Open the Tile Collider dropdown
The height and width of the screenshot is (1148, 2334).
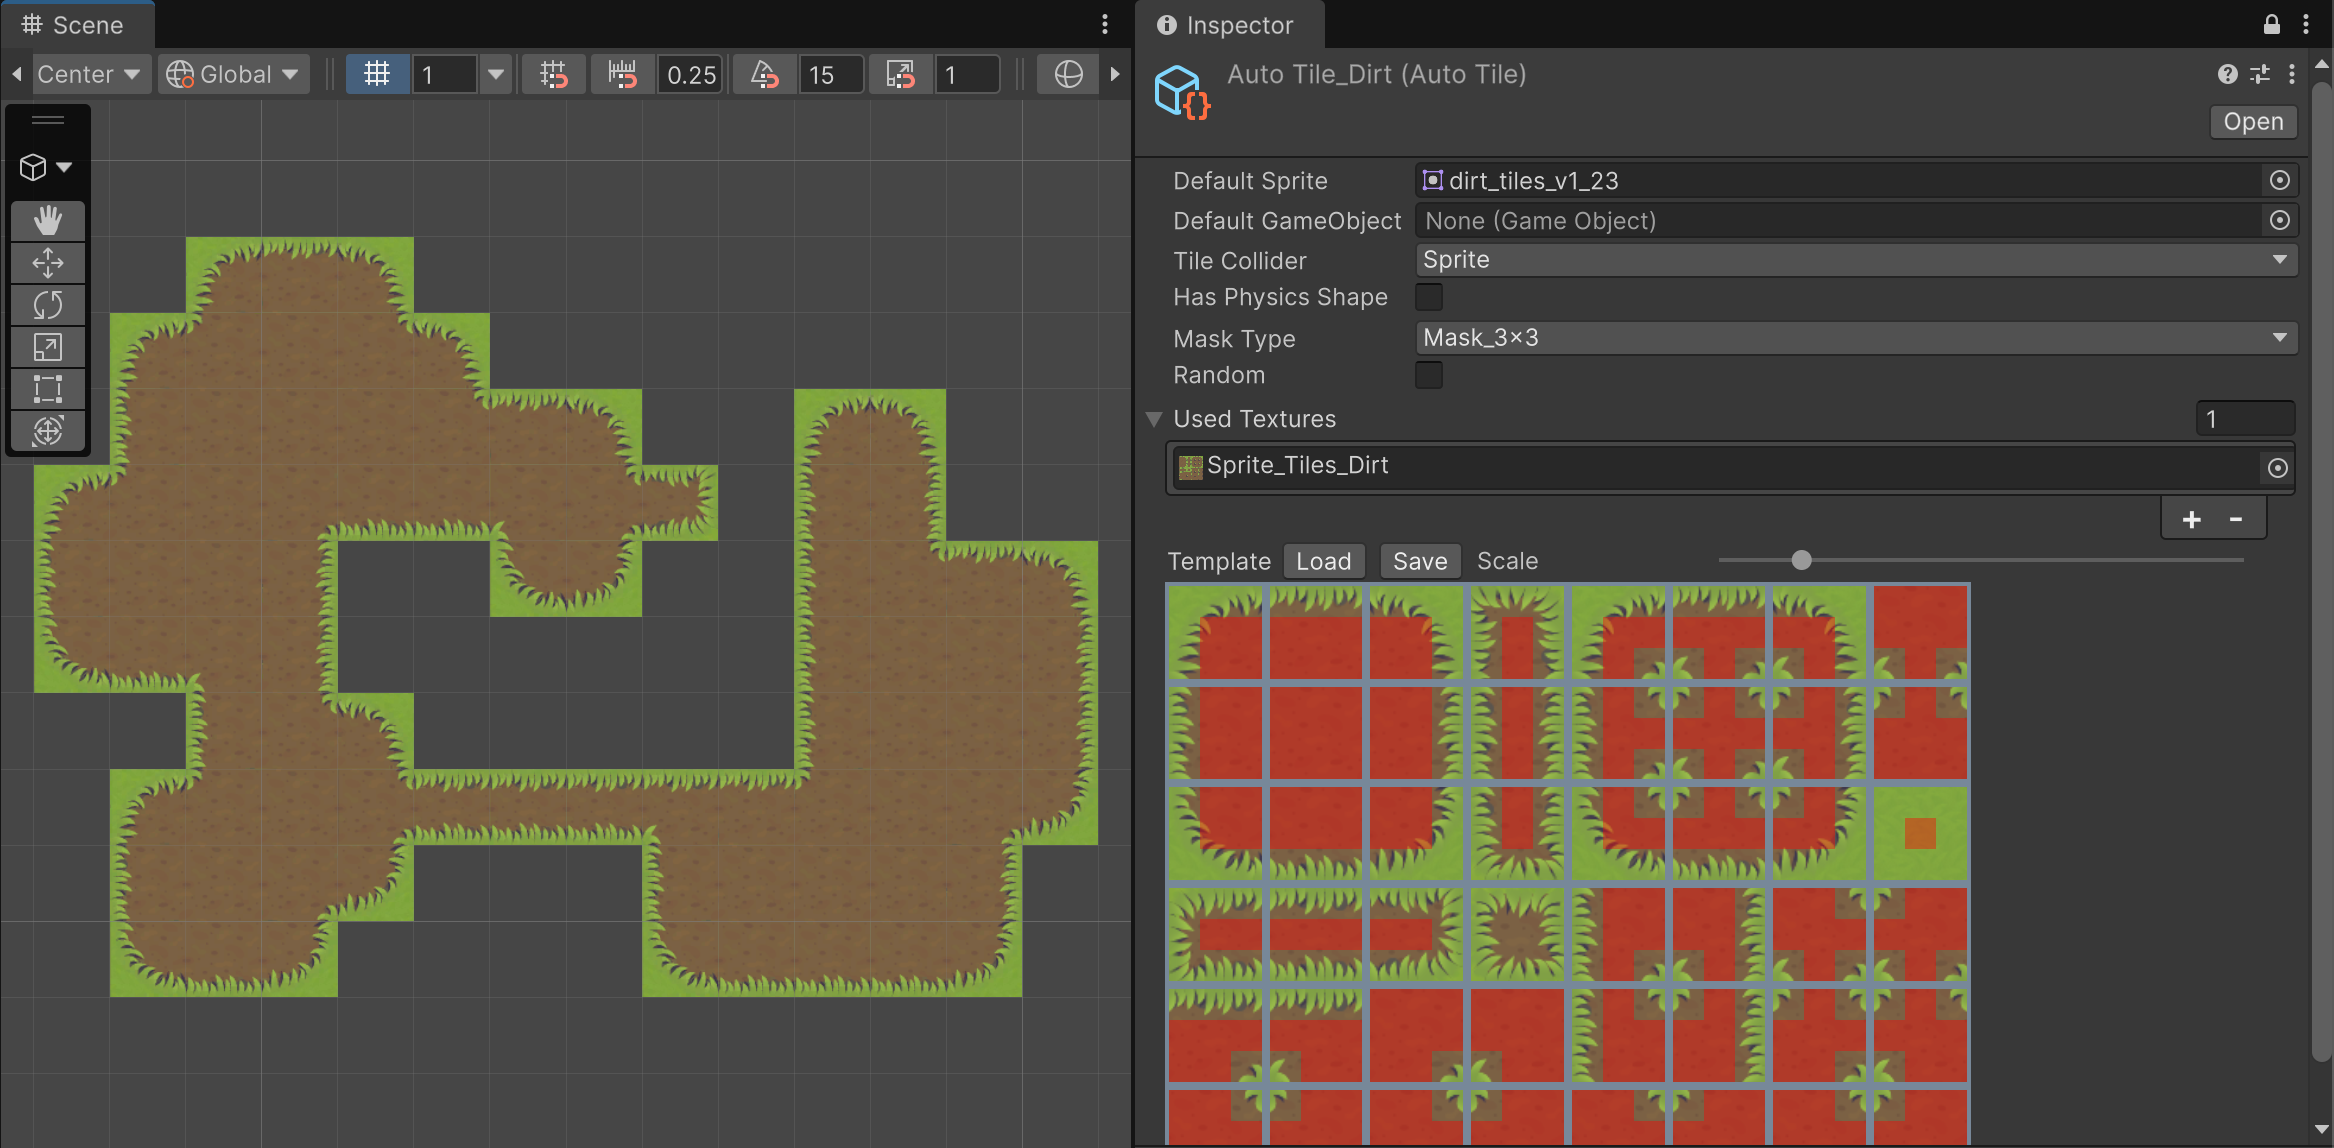coord(1856,260)
